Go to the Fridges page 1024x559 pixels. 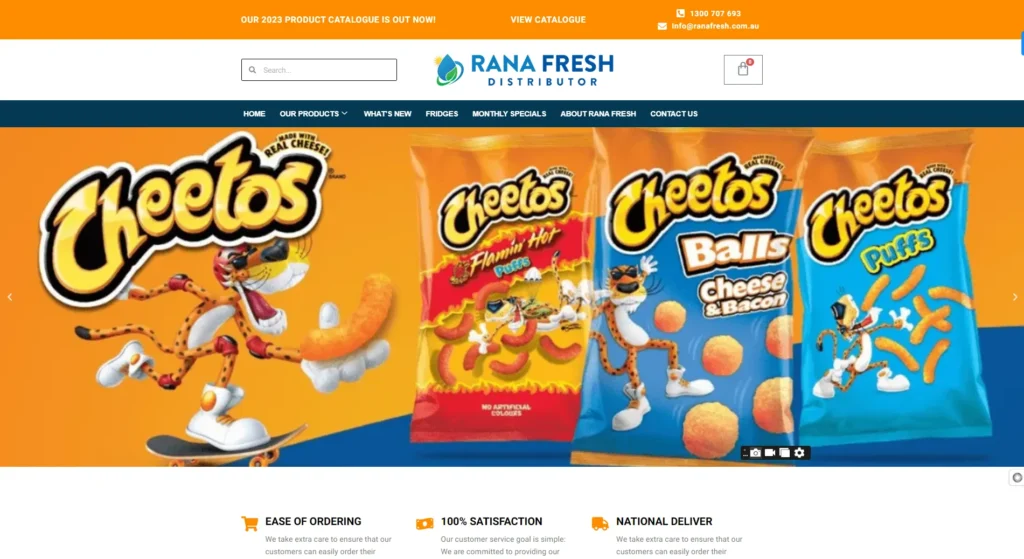click(x=441, y=114)
